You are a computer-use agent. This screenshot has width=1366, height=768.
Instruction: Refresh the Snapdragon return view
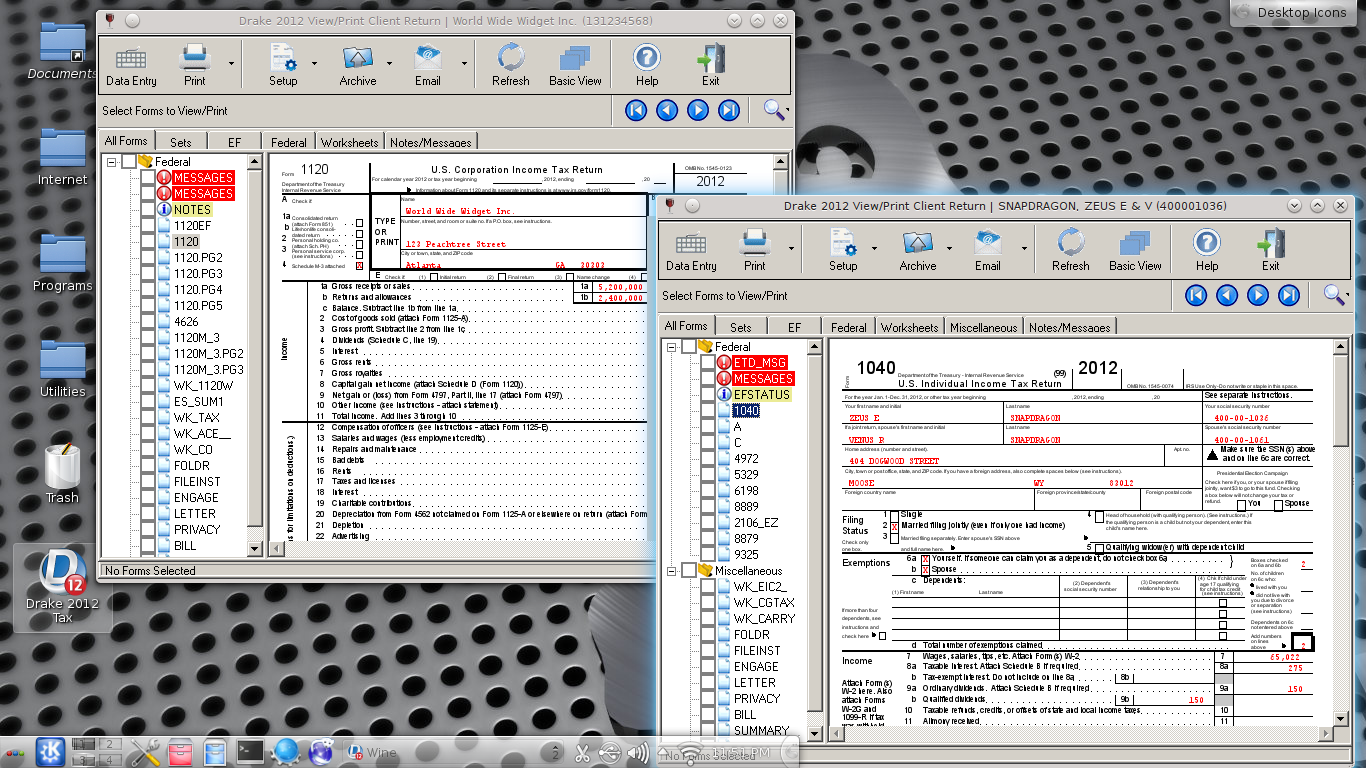tap(1070, 250)
